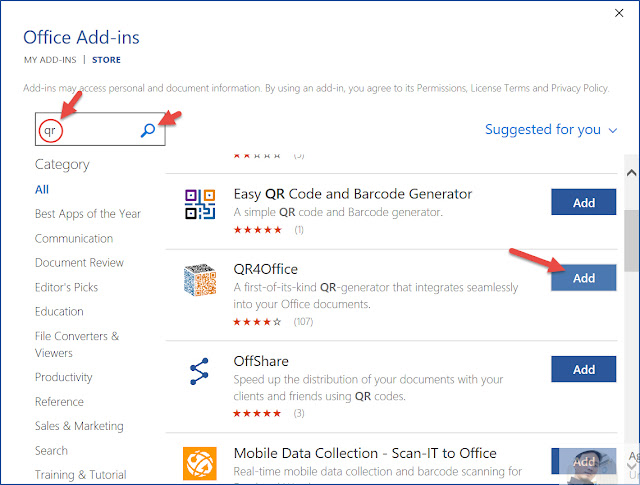Open Mobile Data Collection - Scan-IT title
This screenshot has width=640, height=485.
pos(365,453)
